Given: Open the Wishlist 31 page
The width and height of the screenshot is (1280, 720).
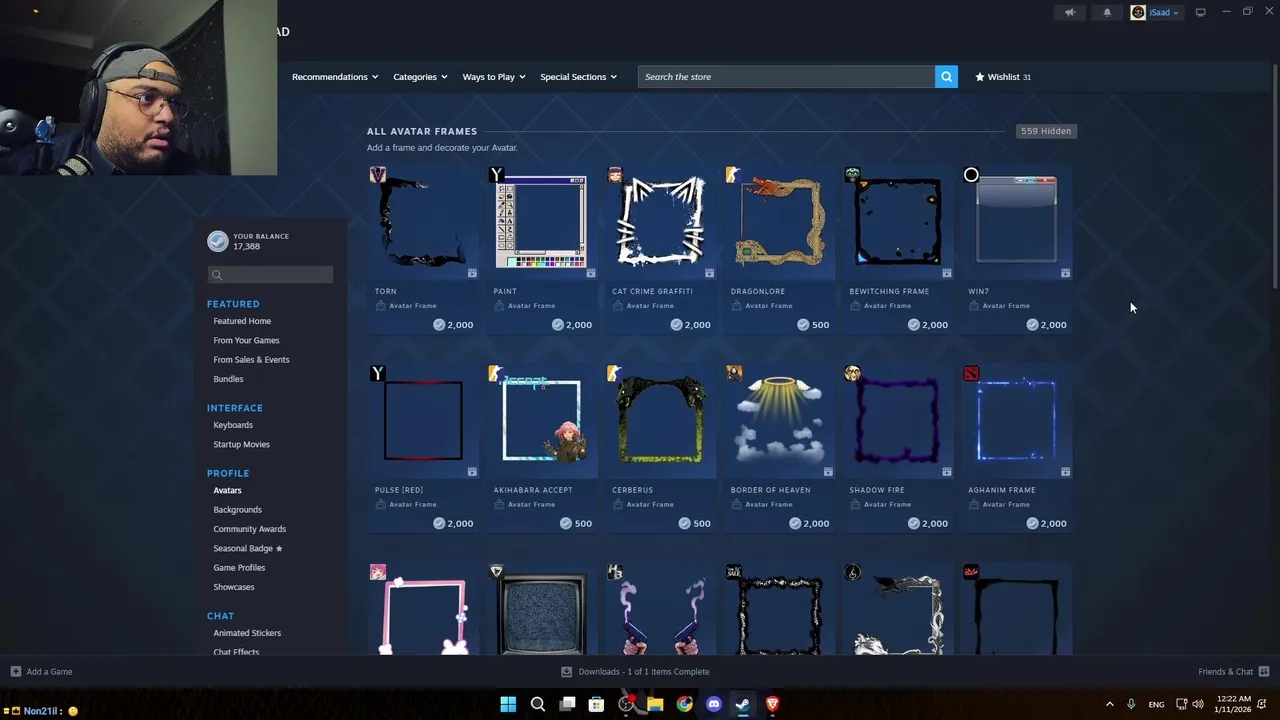Looking at the screenshot, I should click(1003, 77).
